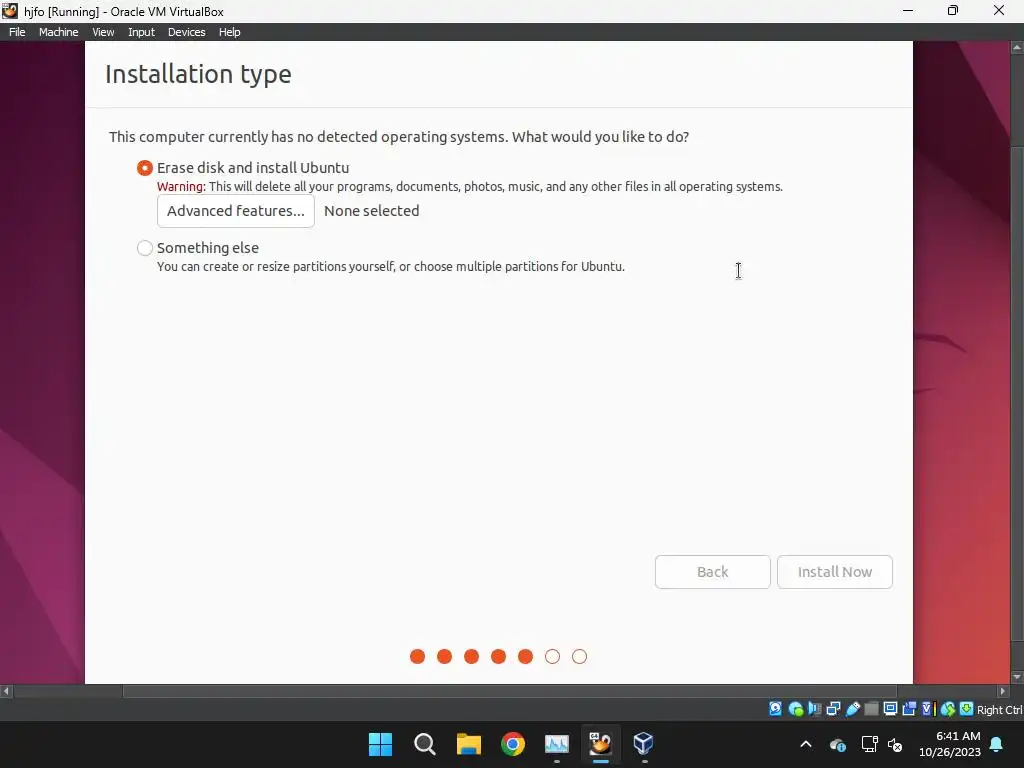
Task: Open File Explorer from the taskbar
Action: click(468, 744)
